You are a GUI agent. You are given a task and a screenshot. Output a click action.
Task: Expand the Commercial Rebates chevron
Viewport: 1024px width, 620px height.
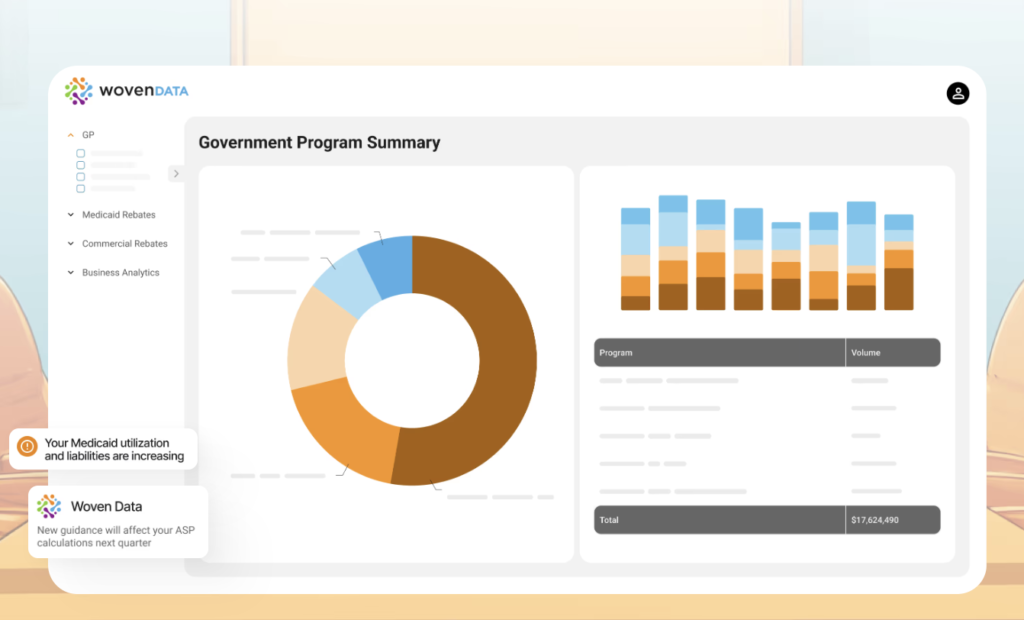71,244
